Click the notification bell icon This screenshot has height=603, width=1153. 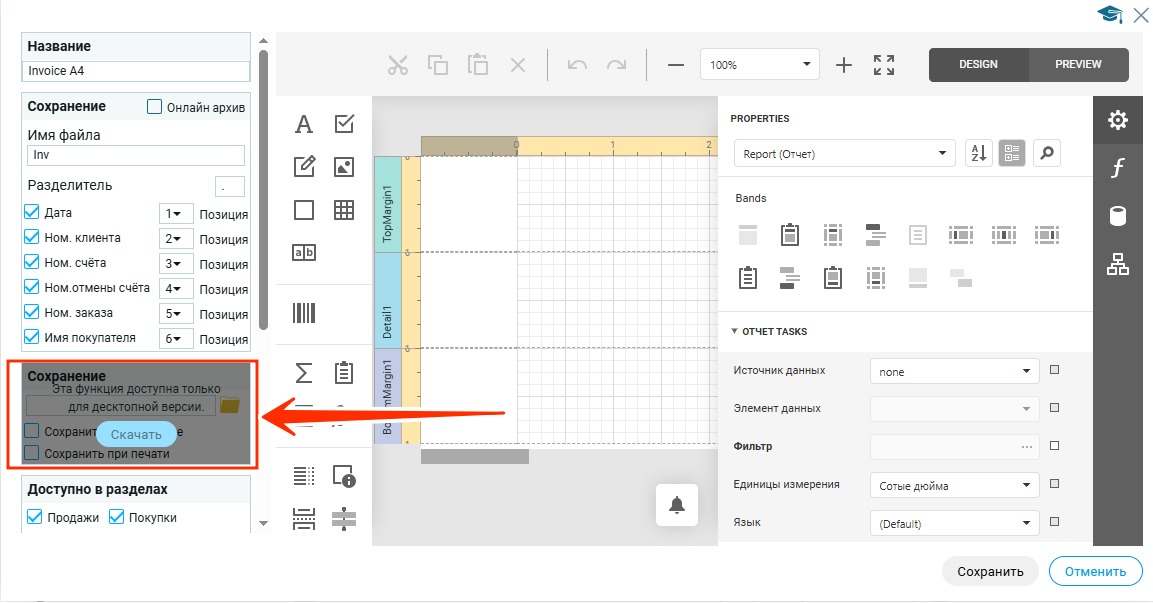click(x=677, y=505)
